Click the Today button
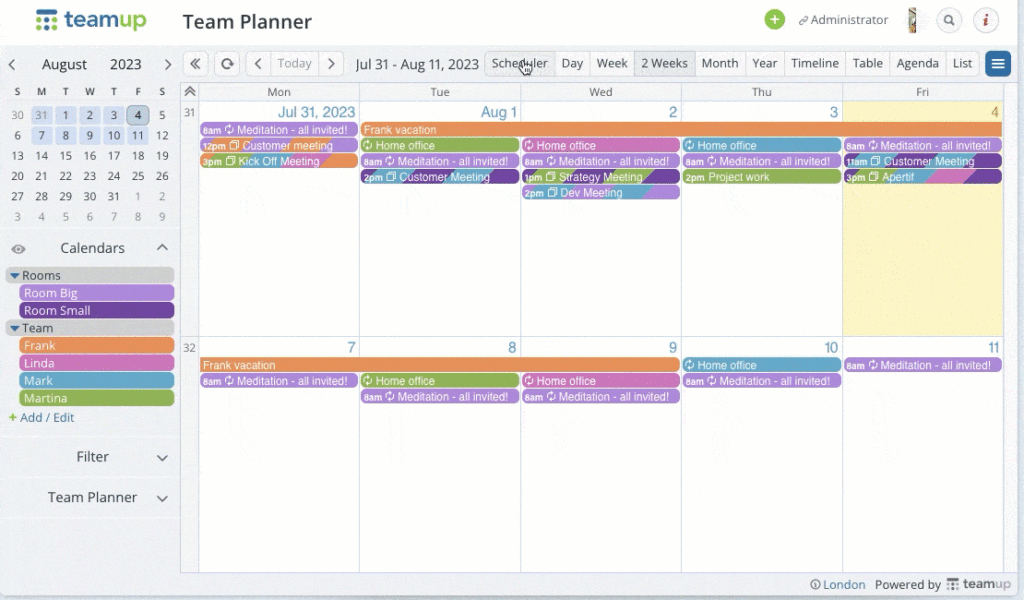 [x=294, y=64]
